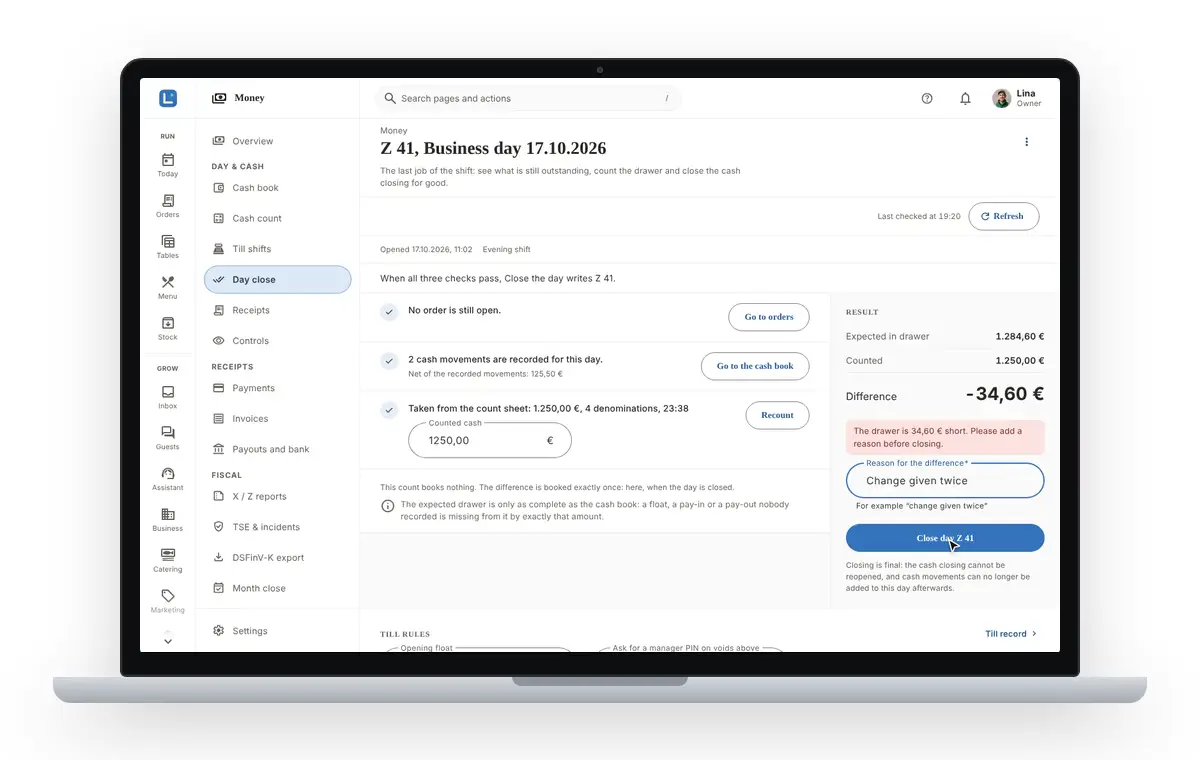Open the Day close sidebar item
The image size is (1200, 760).
(x=278, y=280)
